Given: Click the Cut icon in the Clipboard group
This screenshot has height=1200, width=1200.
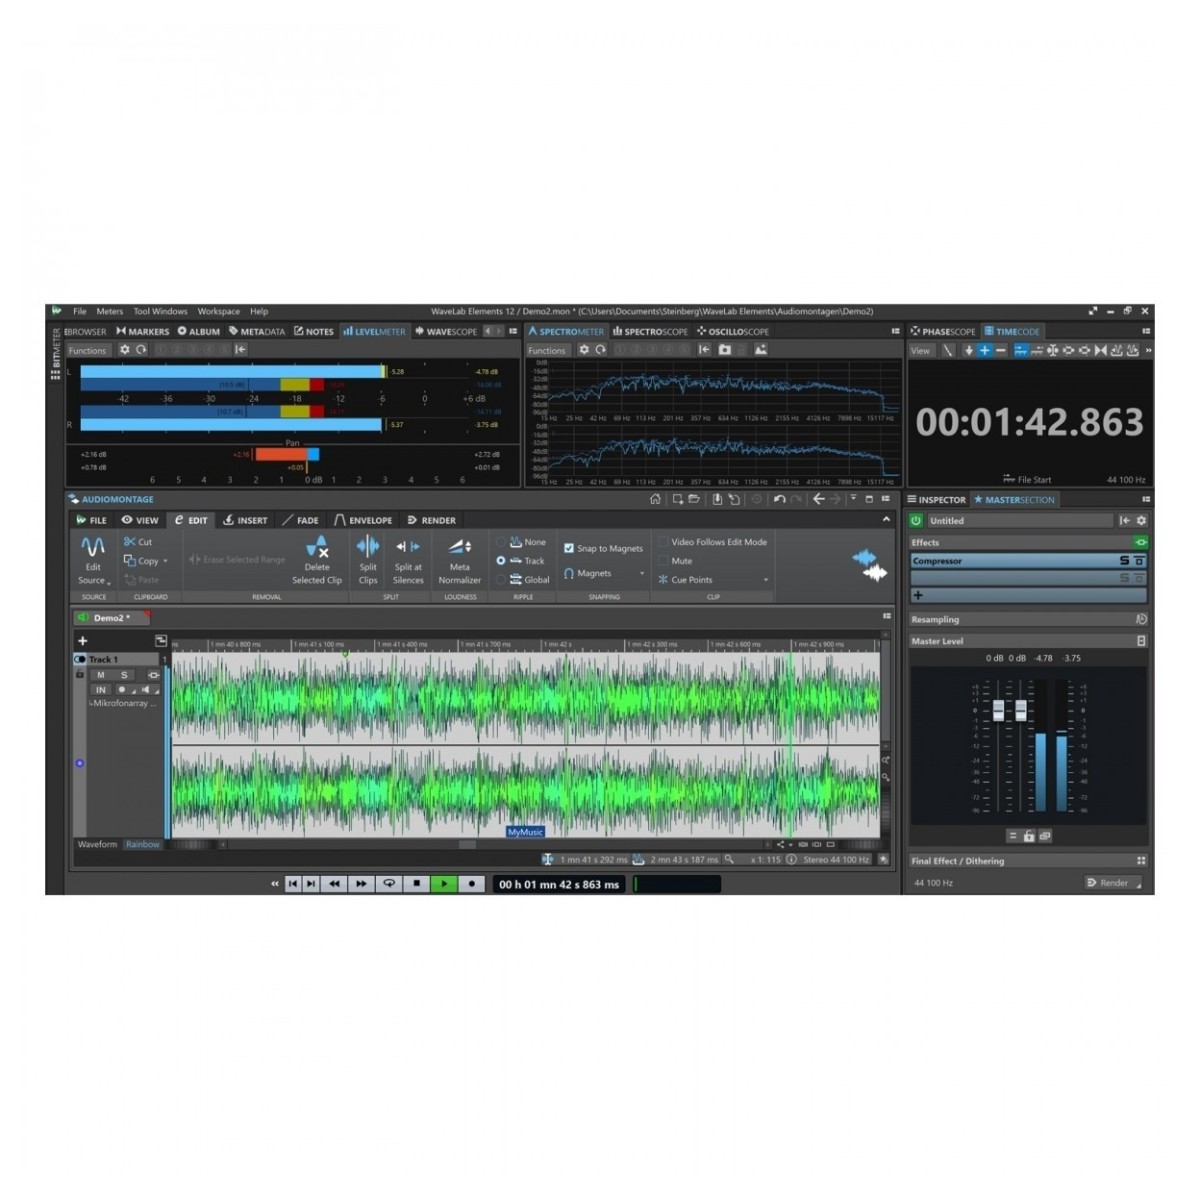Looking at the screenshot, I should pyautogui.click(x=128, y=541).
